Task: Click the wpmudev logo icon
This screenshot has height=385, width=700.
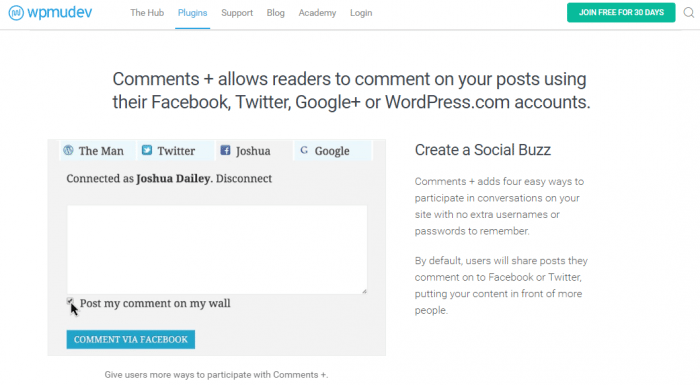Action: (x=16, y=13)
